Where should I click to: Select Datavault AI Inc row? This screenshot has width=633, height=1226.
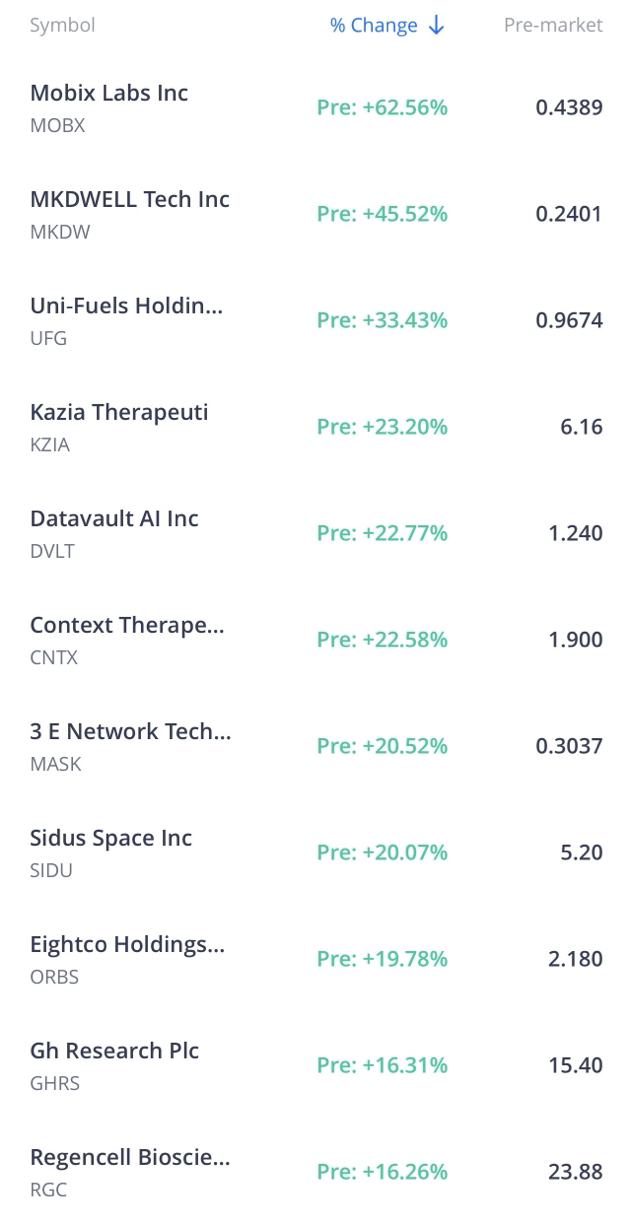coord(316,533)
